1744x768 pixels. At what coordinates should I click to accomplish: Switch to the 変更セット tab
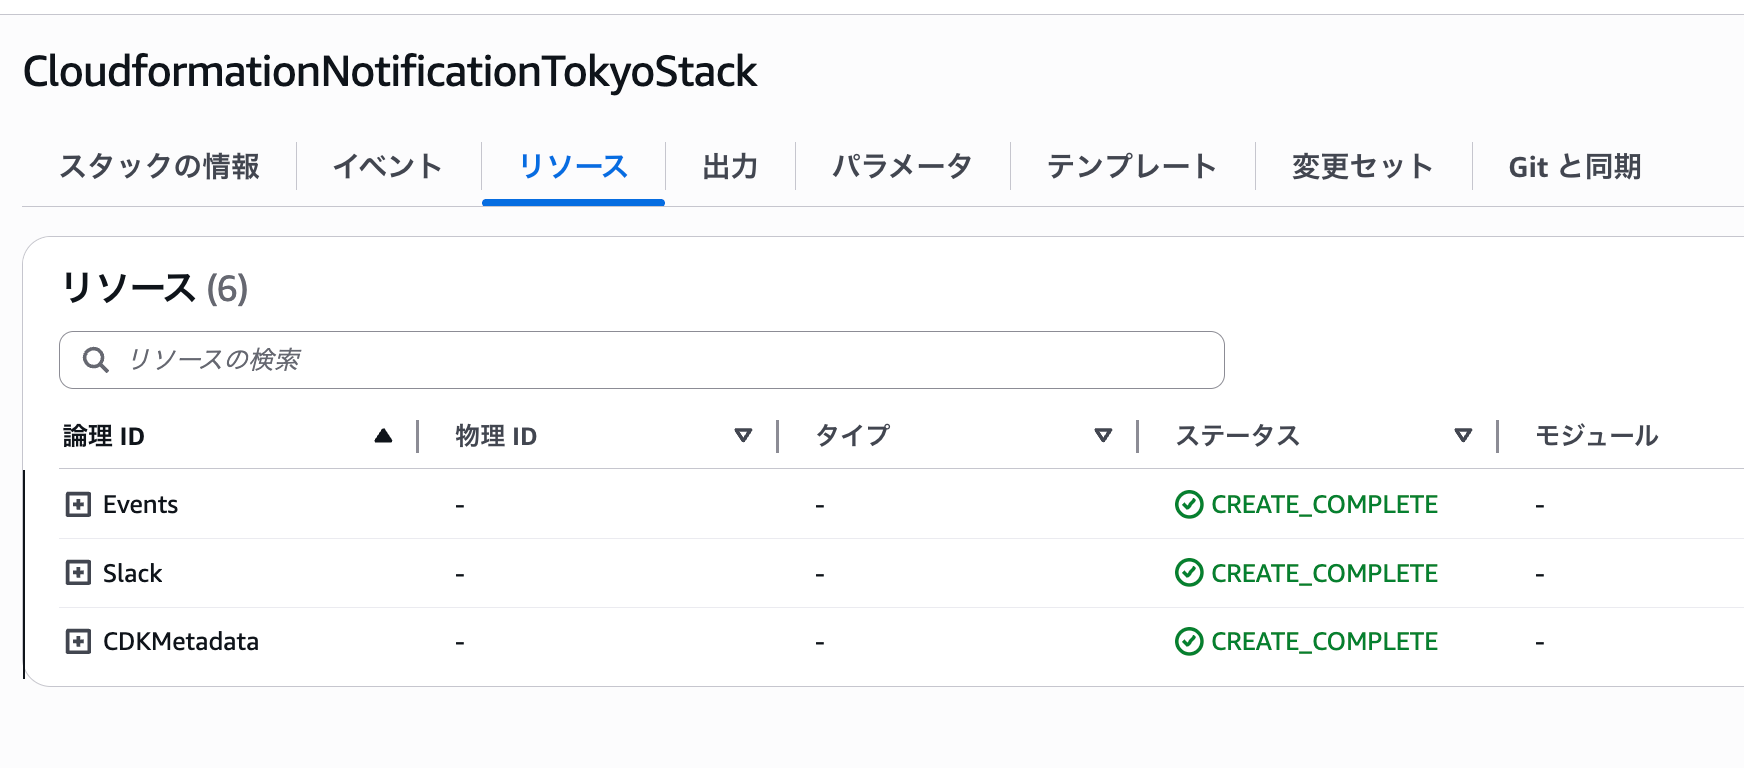click(1363, 166)
